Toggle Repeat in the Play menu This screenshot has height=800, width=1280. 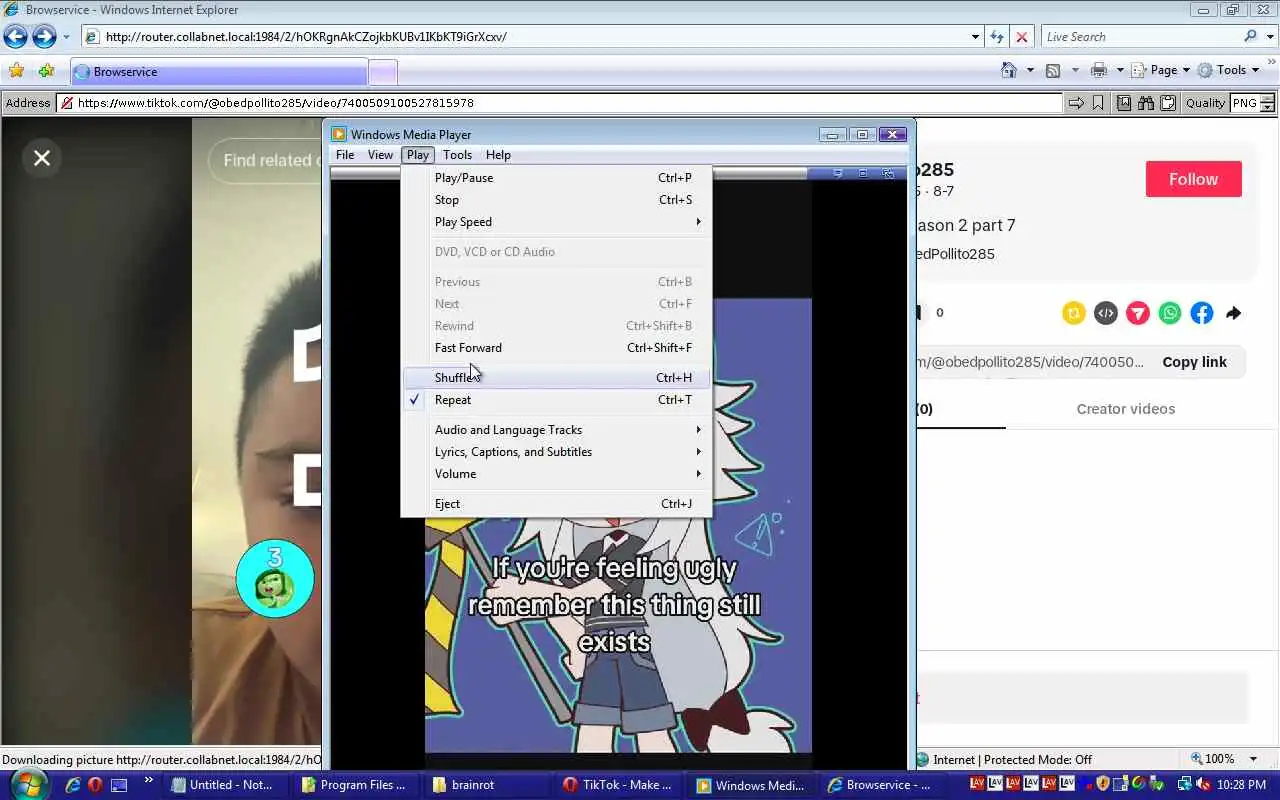[x=556, y=400]
